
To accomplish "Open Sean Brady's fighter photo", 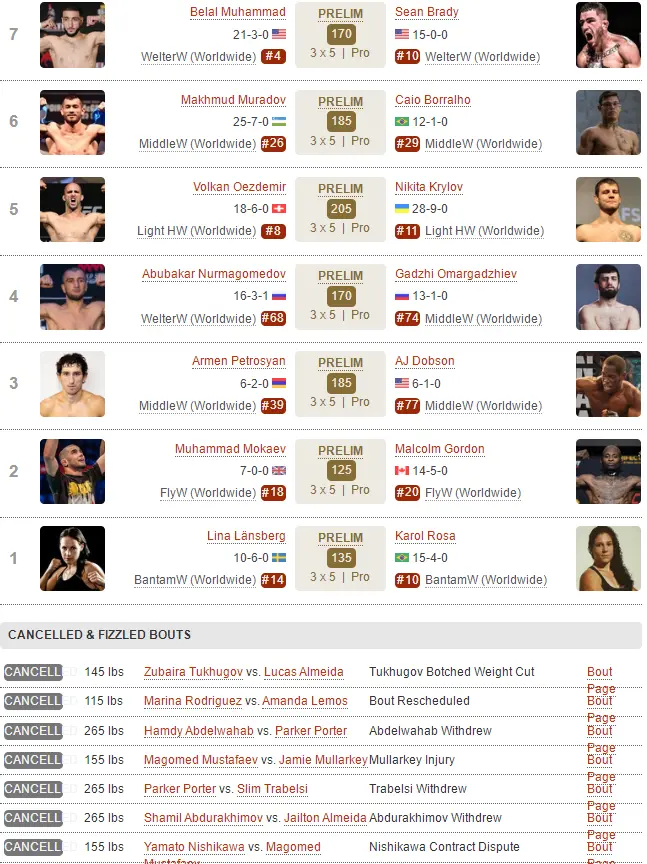I will click(x=608, y=35).
